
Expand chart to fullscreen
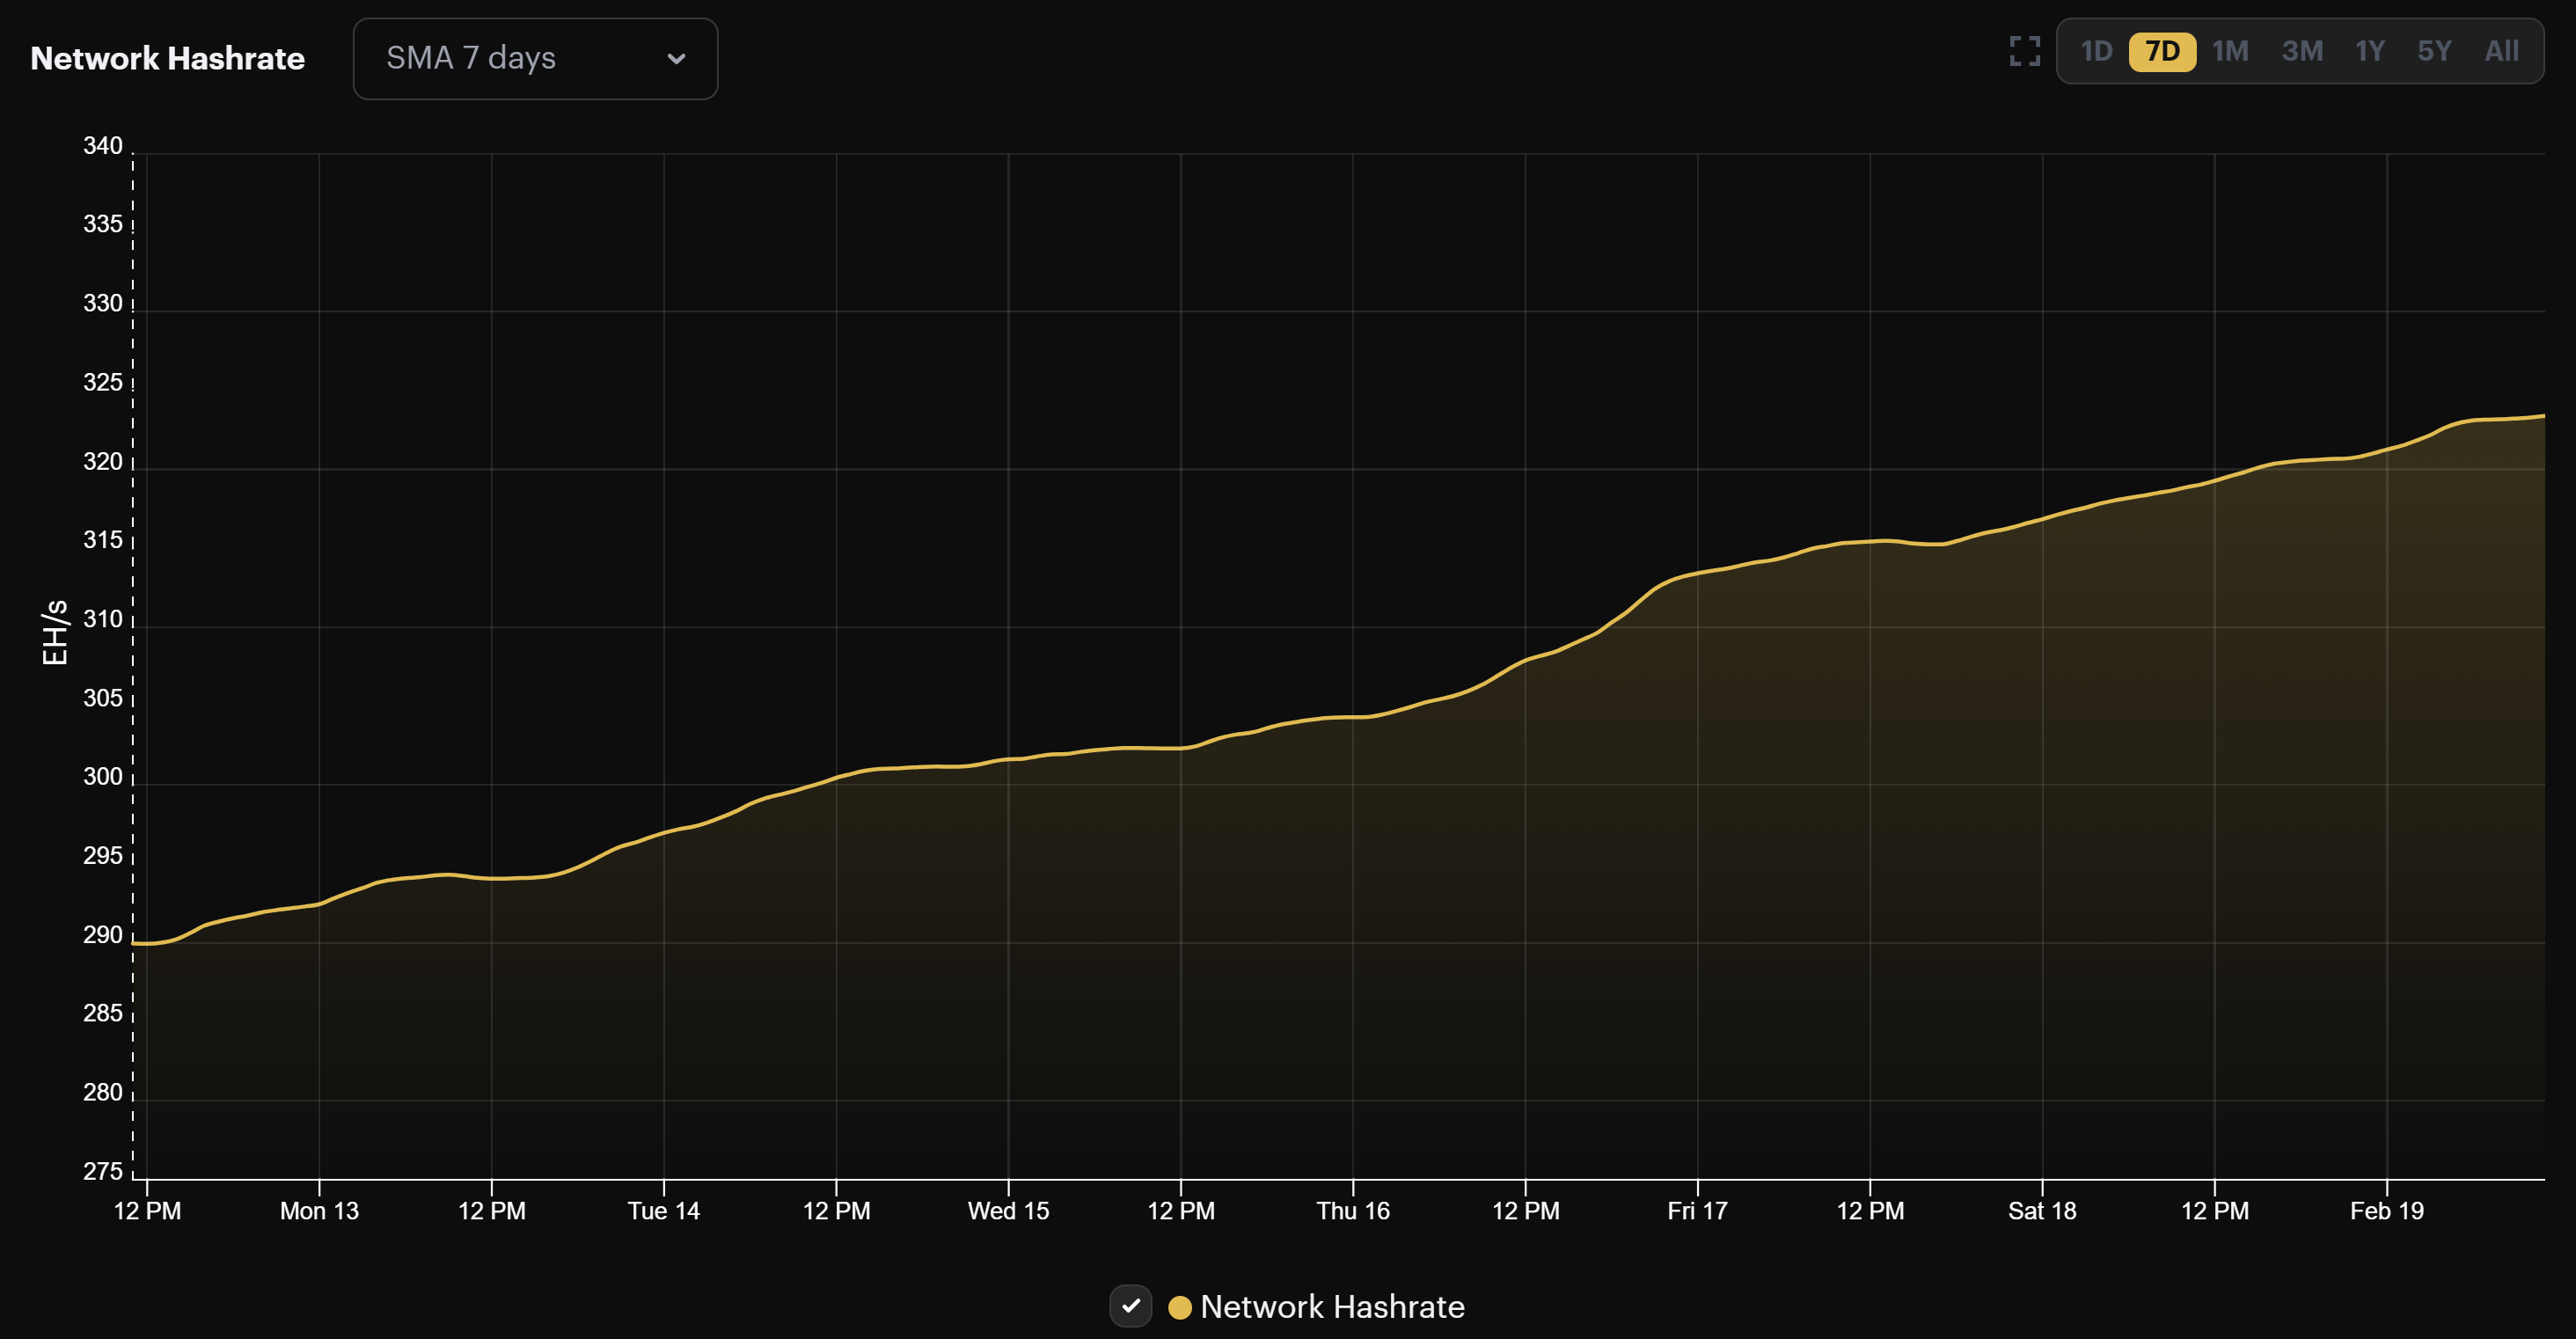click(2024, 51)
